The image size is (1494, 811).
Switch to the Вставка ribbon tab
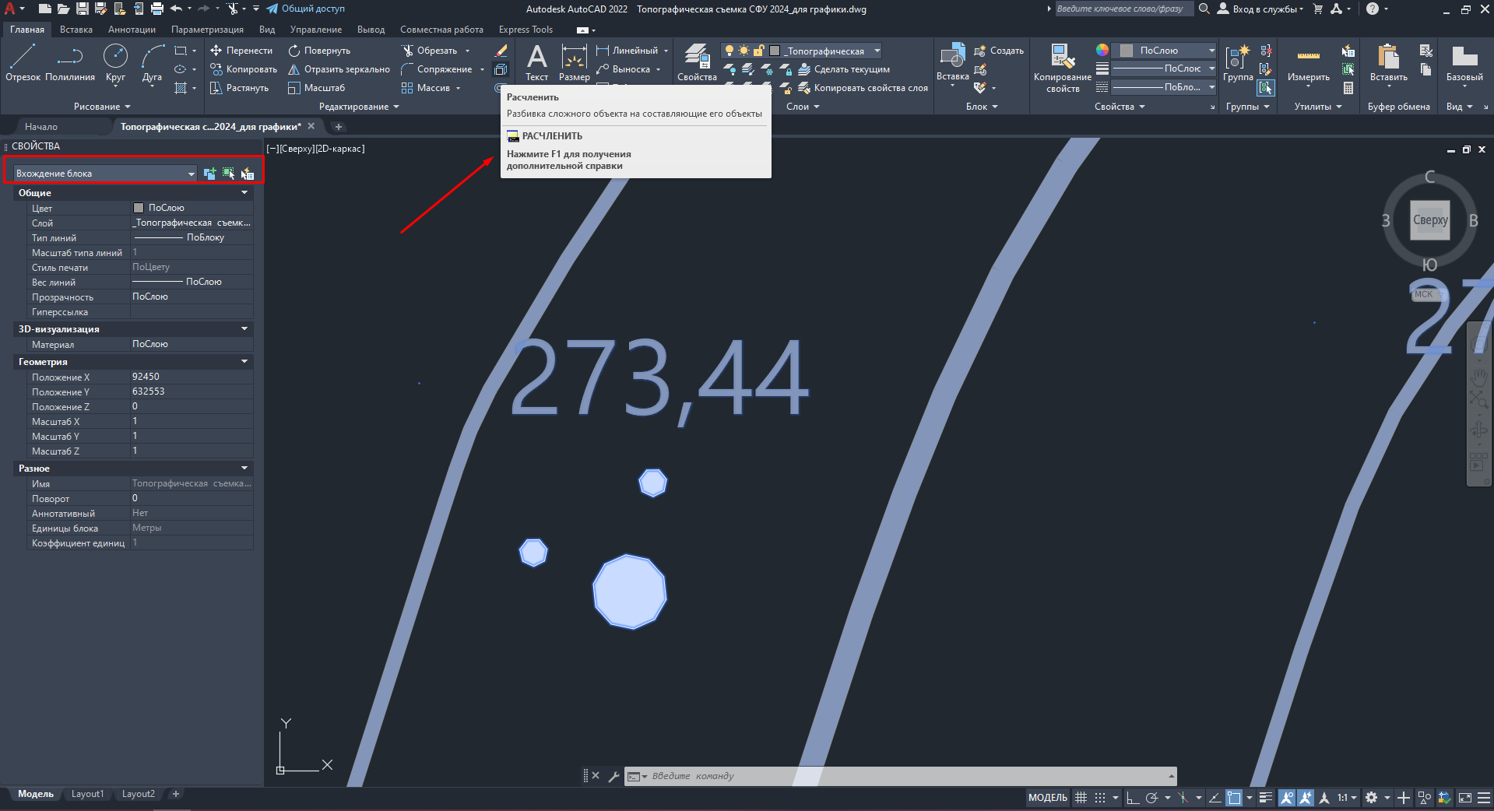(76, 30)
